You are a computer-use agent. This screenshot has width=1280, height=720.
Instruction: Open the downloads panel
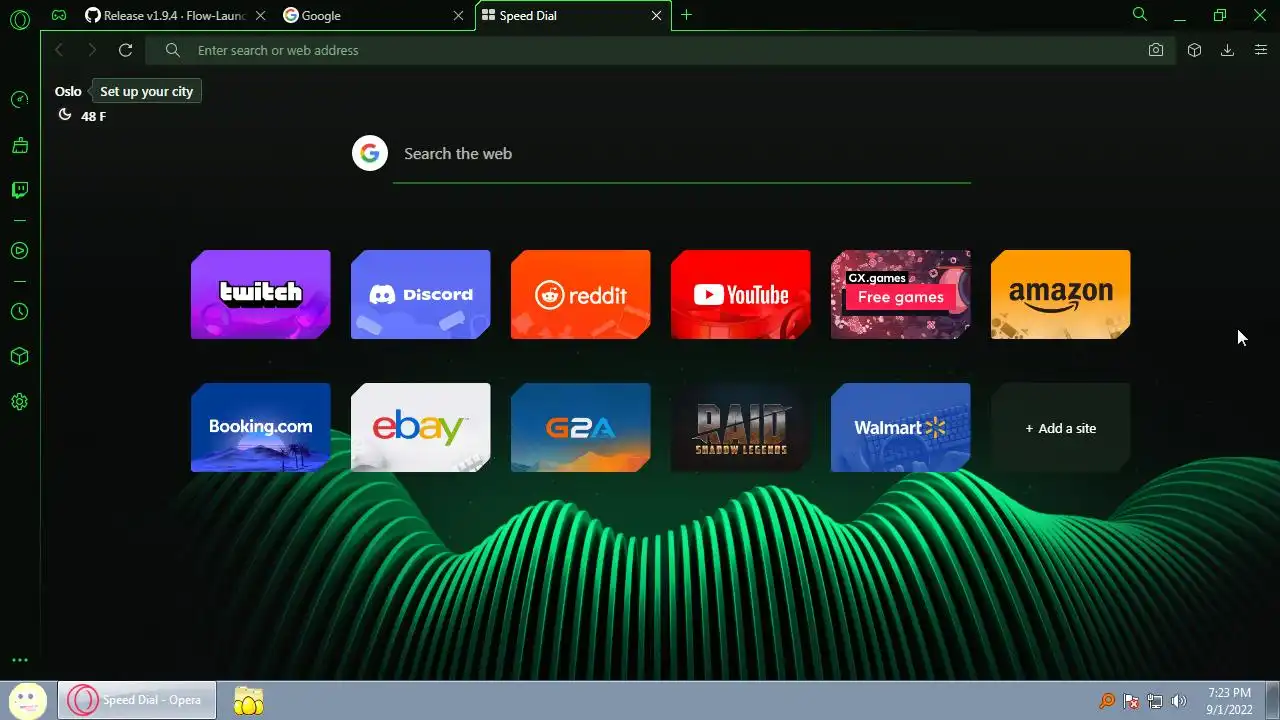[x=1227, y=50]
